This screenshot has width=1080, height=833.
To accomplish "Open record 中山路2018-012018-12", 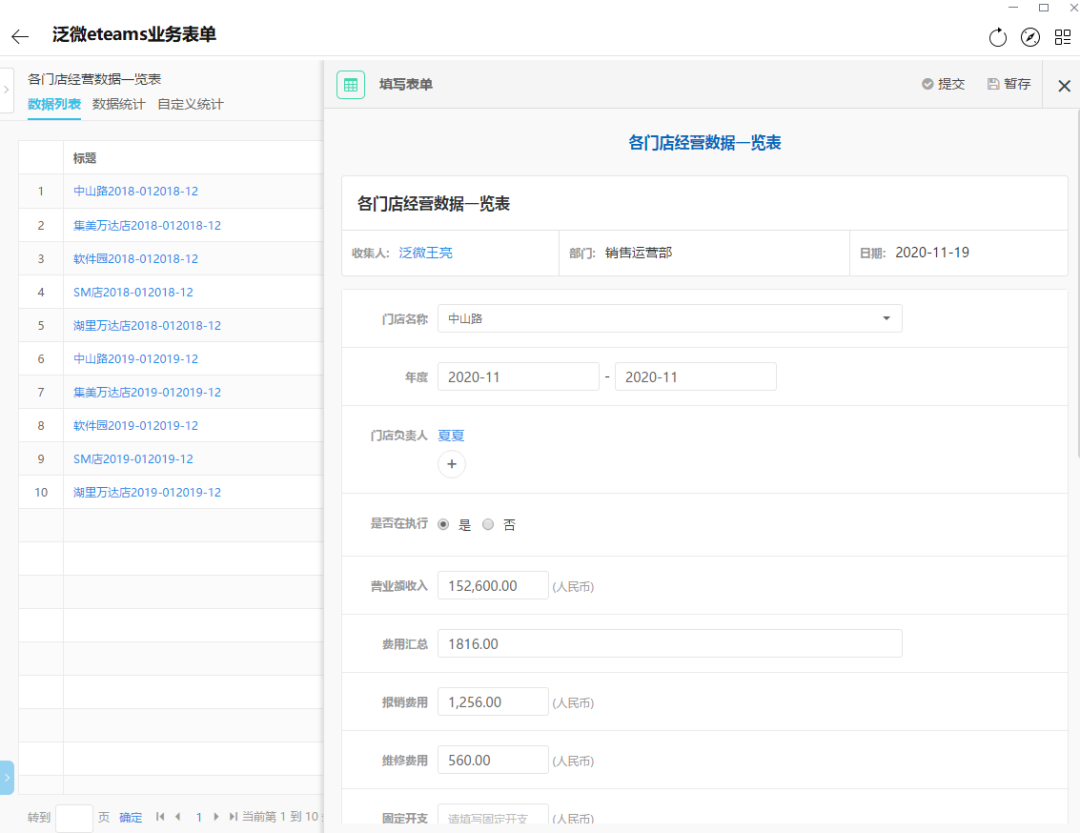I will (136, 191).
